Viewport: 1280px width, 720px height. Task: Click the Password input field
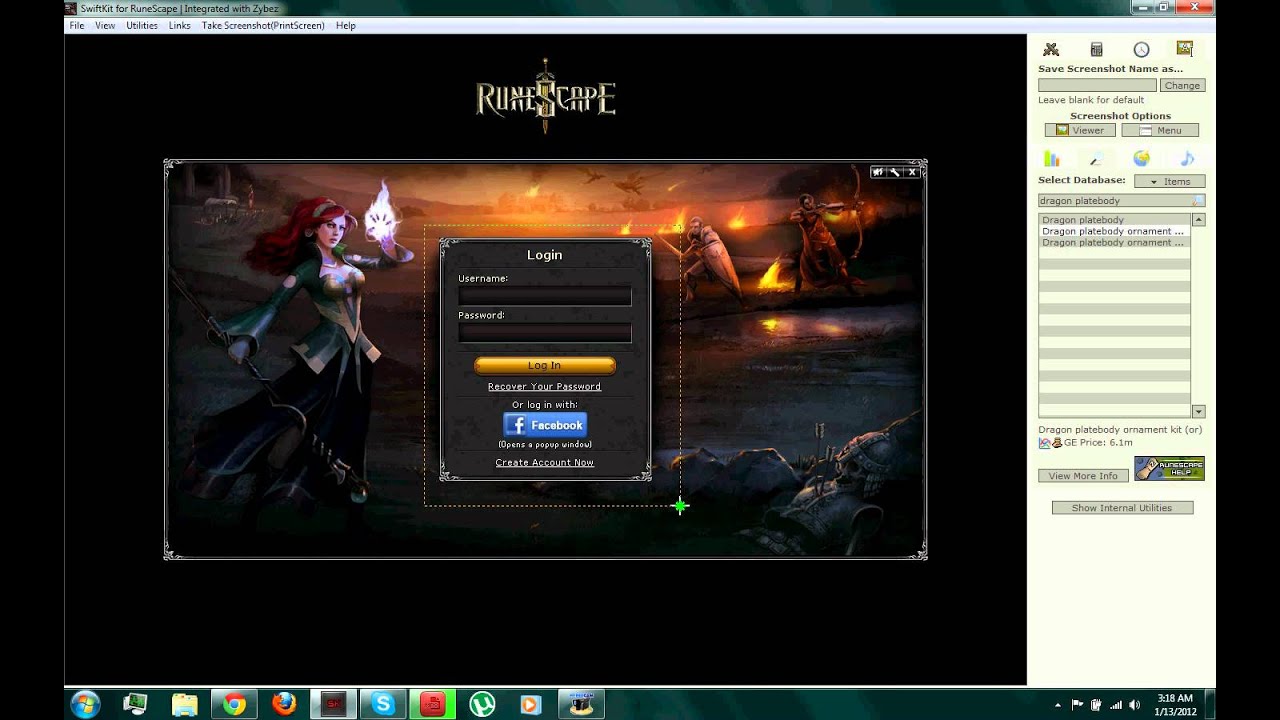[545, 333]
